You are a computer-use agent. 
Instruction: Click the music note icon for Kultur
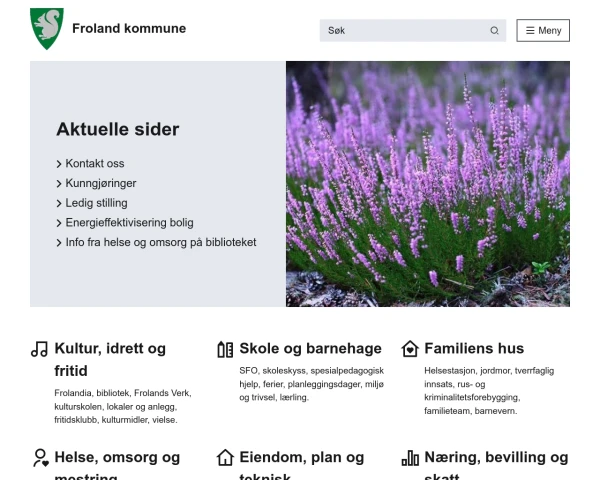pos(39,349)
